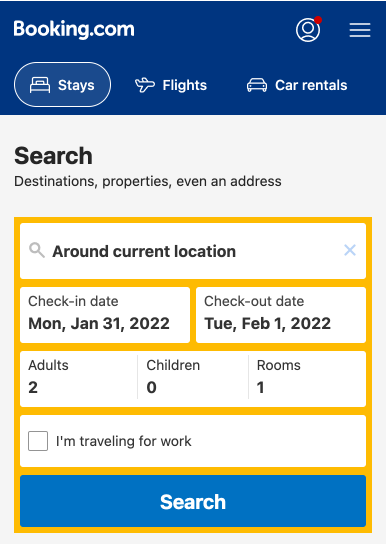Select the Stays tab
386x544 pixels.
tap(62, 85)
